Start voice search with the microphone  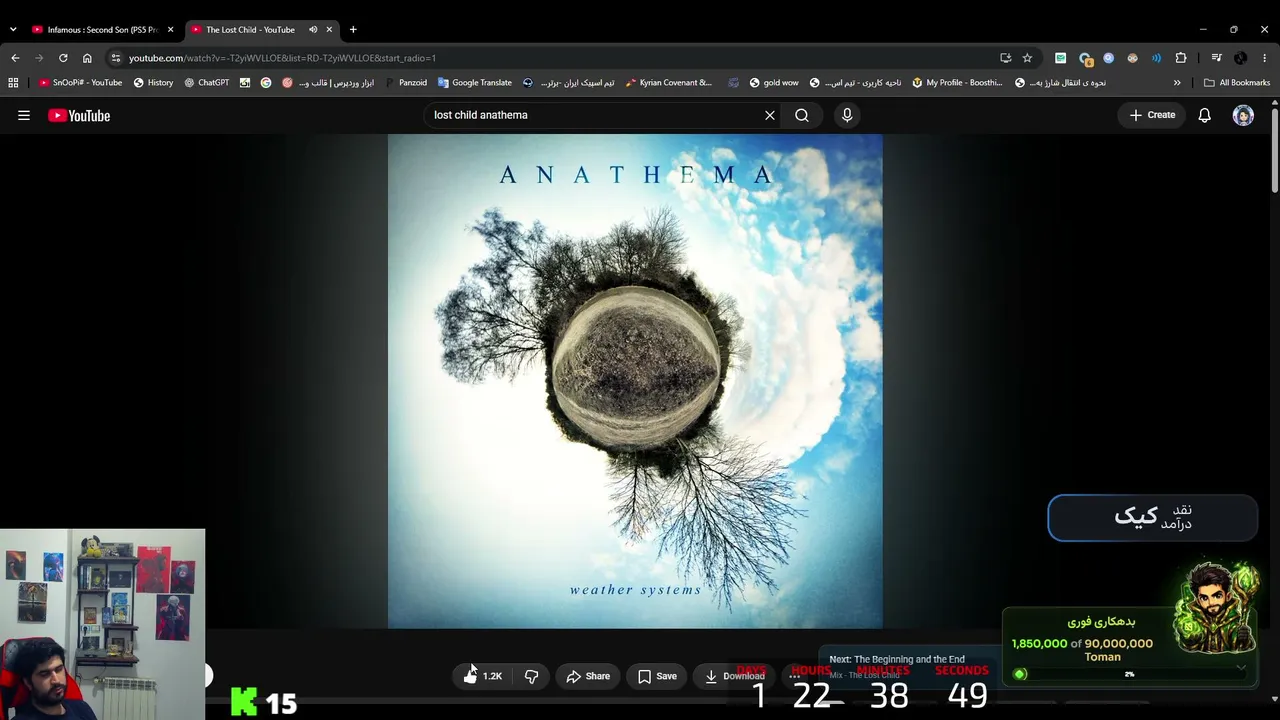847,115
